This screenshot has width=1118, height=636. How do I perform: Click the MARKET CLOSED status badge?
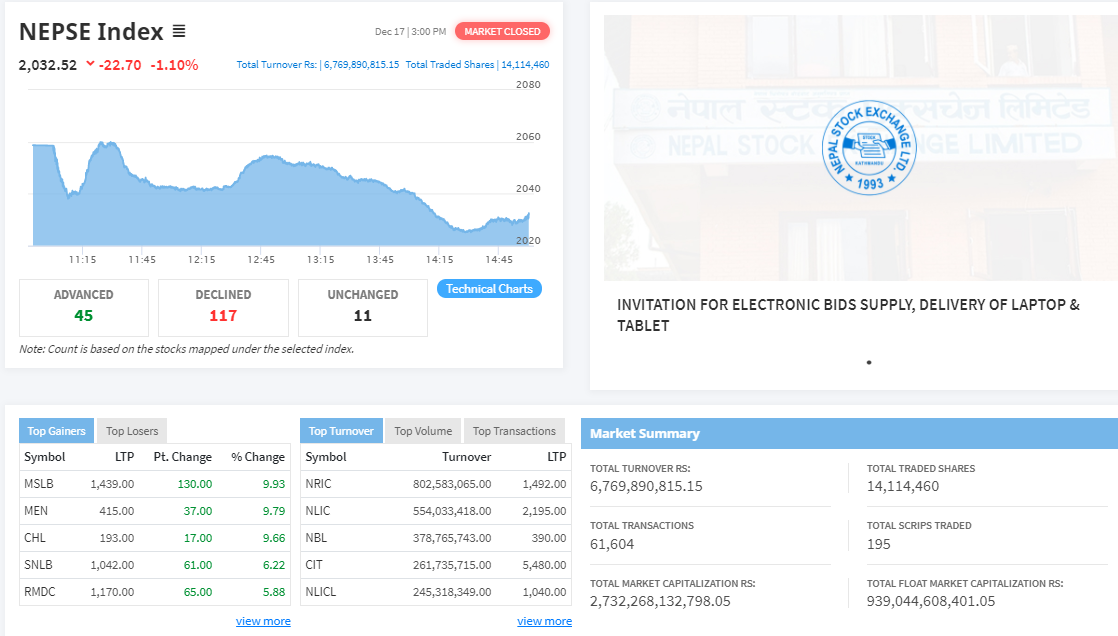[502, 31]
